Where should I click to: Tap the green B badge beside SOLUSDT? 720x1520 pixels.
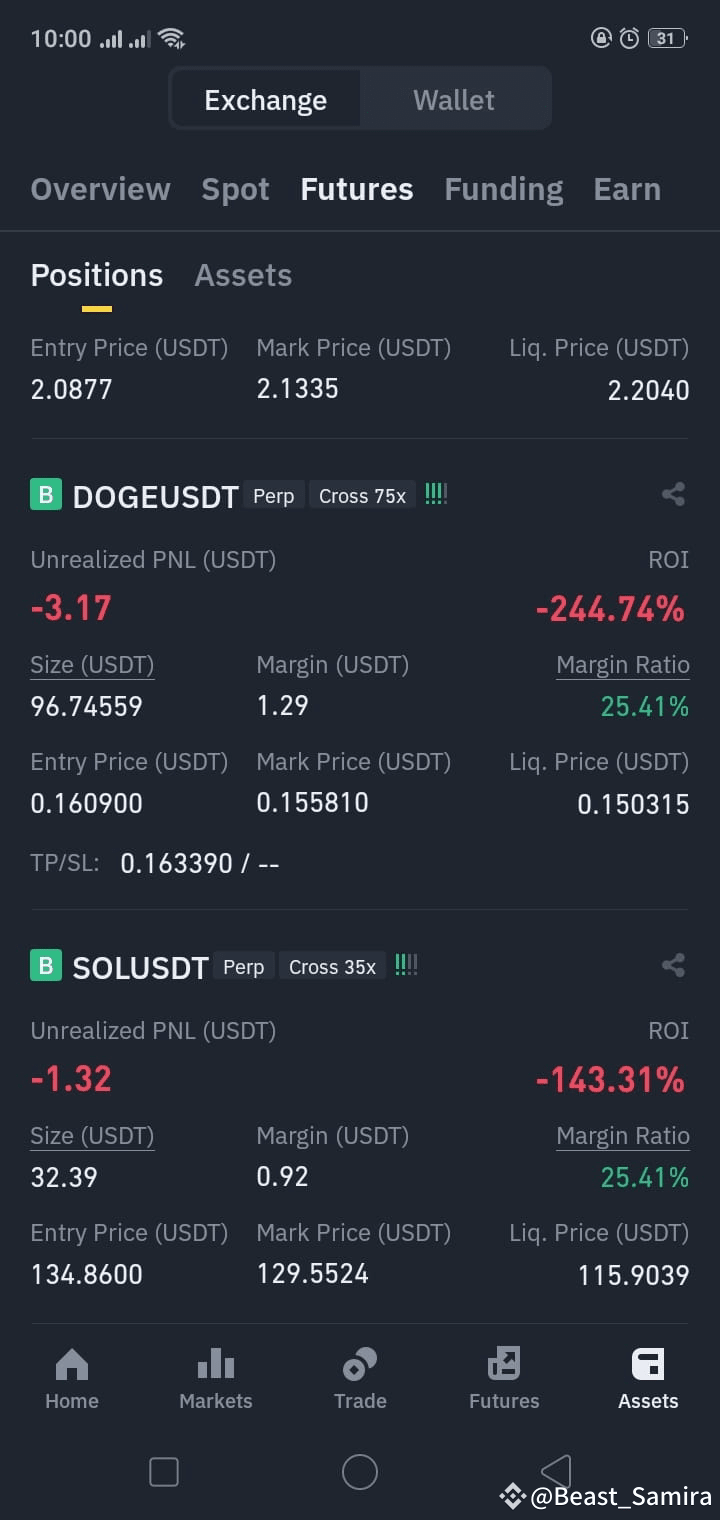click(x=46, y=966)
